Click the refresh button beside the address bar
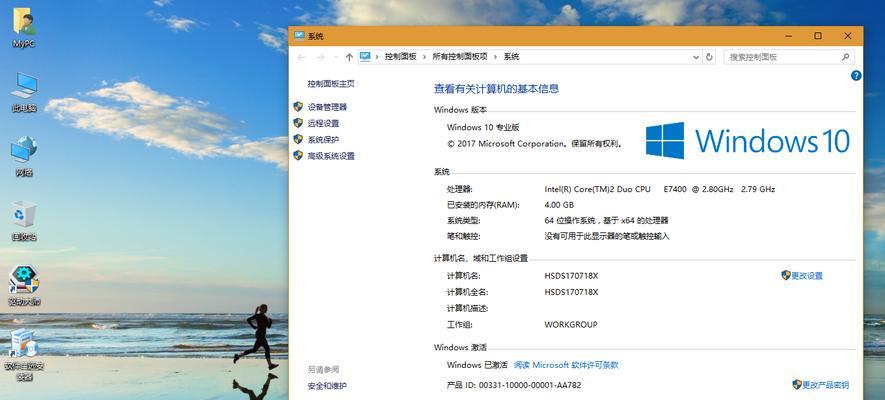This screenshot has width=885, height=400. [x=709, y=57]
